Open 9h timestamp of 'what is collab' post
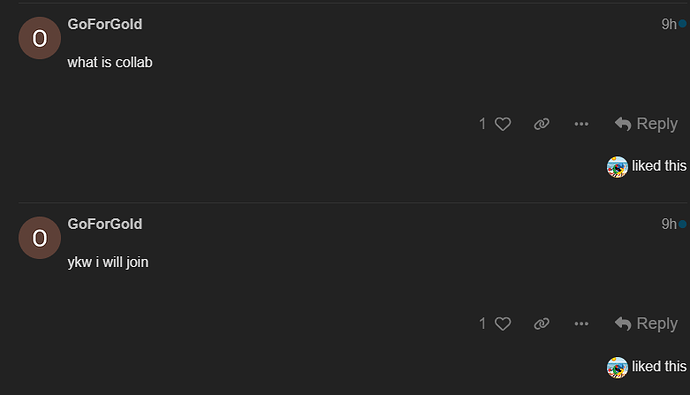690x395 pixels. point(669,24)
